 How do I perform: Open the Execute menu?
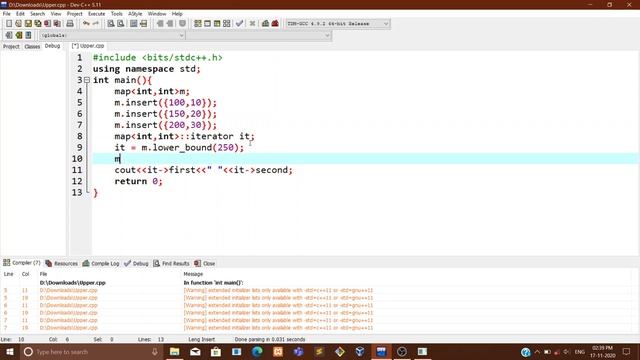(97, 14)
